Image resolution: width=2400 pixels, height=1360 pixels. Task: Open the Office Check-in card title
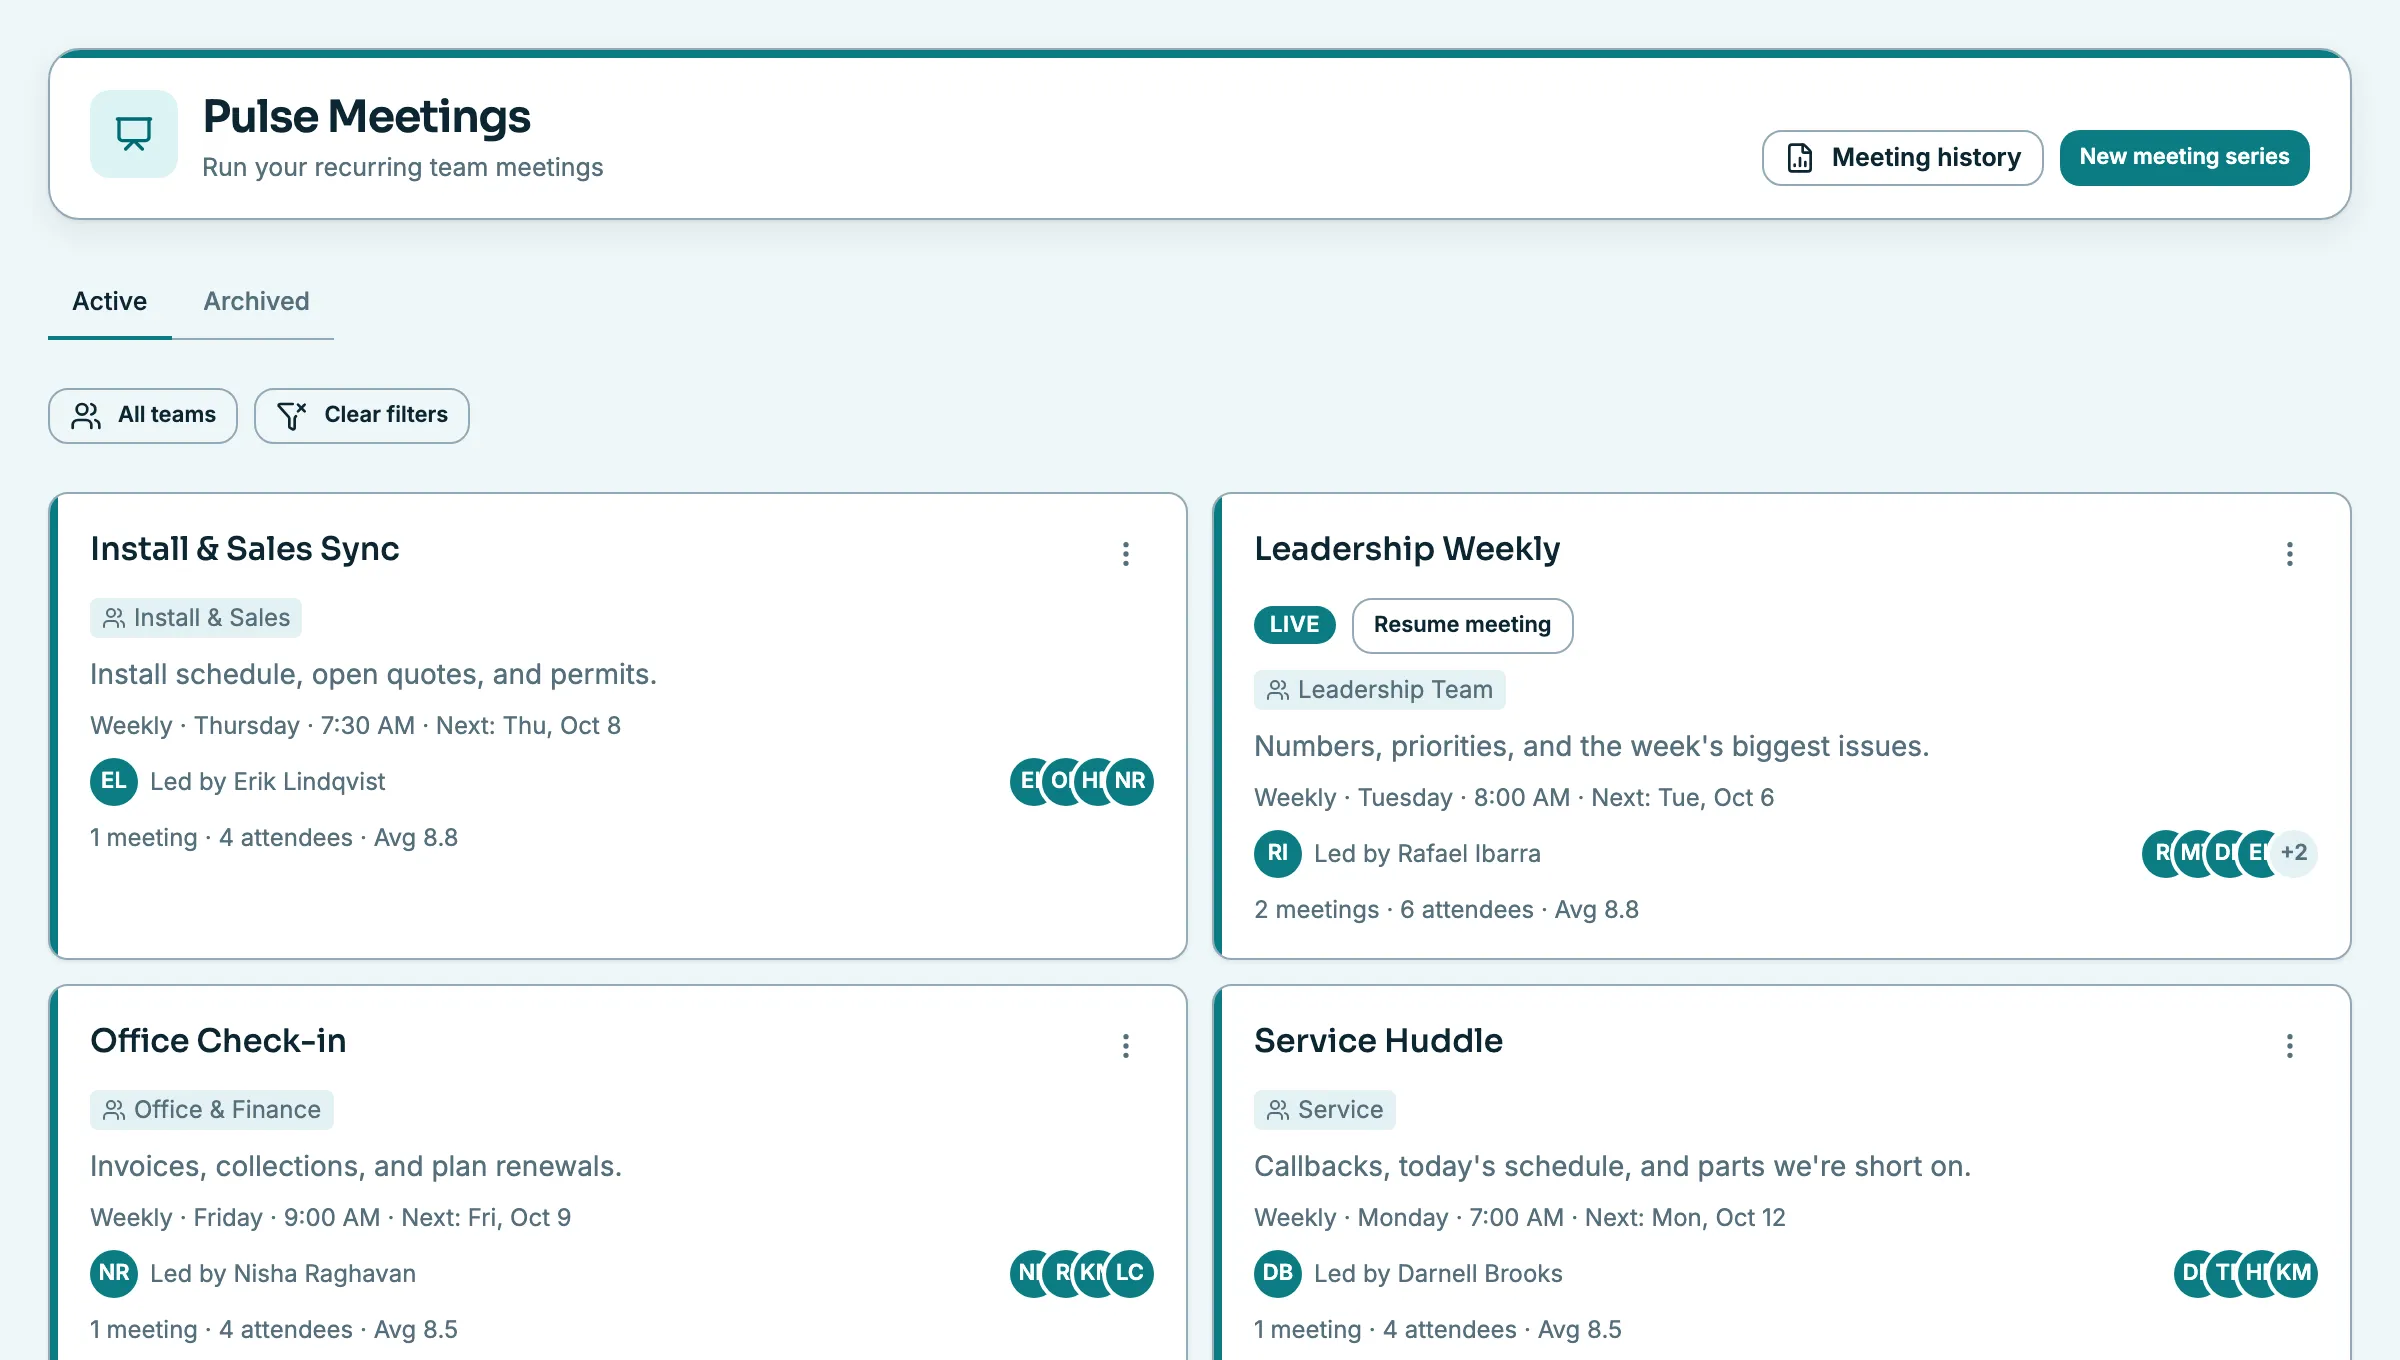pyautogui.click(x=218, y=1041)
